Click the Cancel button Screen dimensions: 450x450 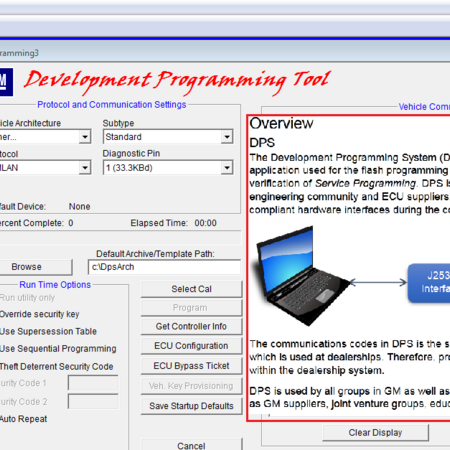tap(191, 445)
